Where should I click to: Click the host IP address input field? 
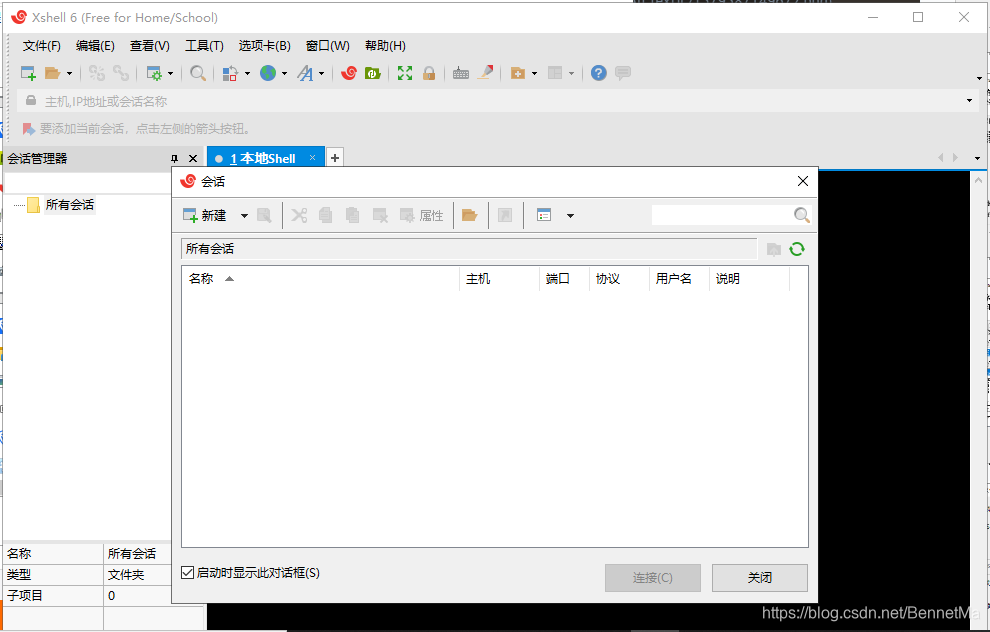tap(400, 100)
